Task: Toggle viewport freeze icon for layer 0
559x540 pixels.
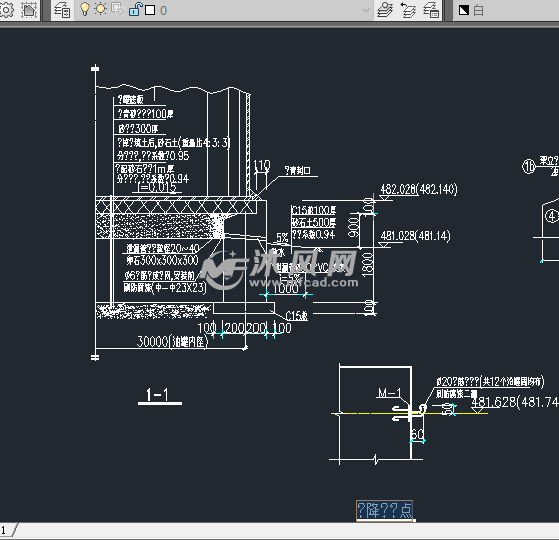Action: coord(118,10)
